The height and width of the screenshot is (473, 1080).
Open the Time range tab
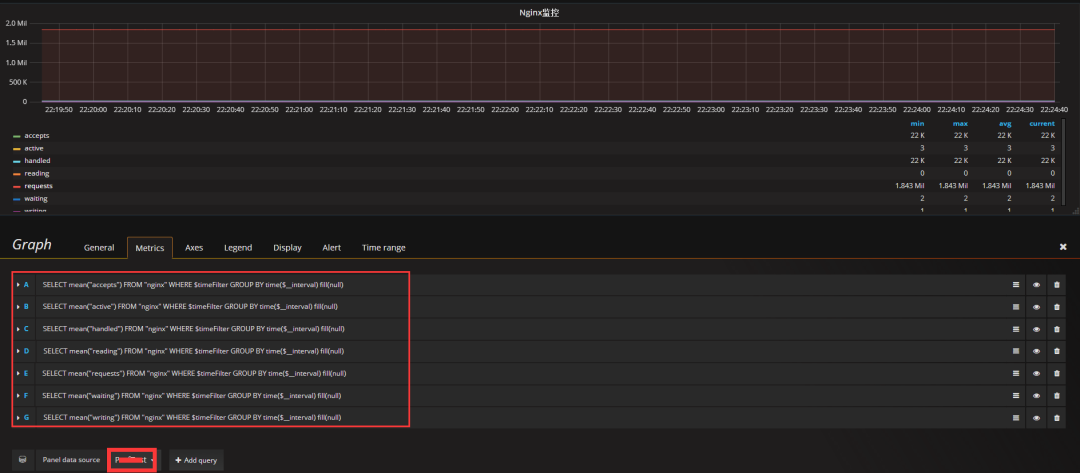[x=384, y=248]
